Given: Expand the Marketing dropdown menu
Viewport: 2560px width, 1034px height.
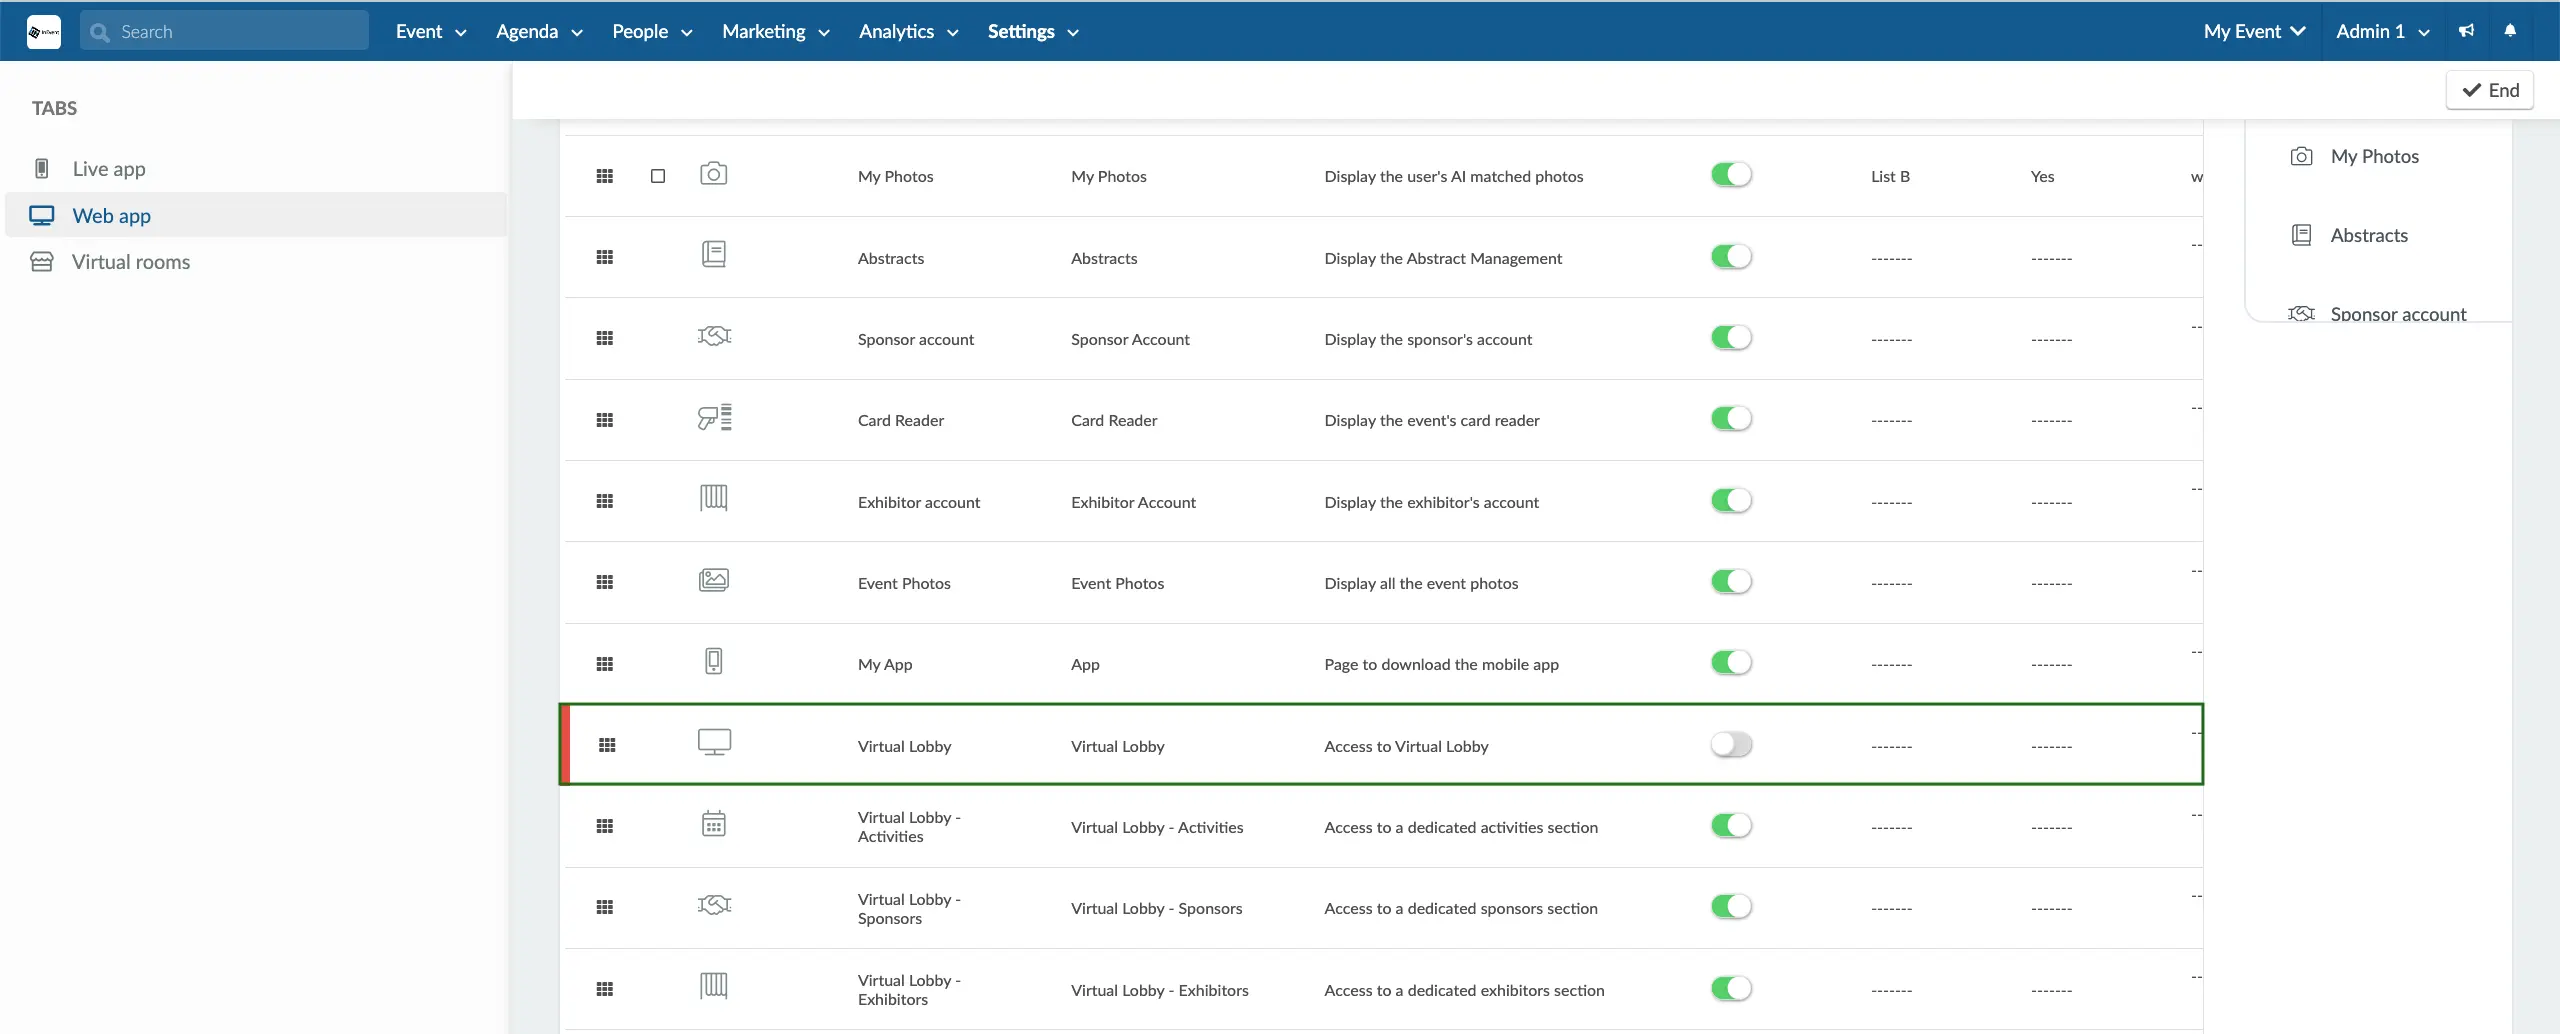Looking at the screenshot, I should tap(775, 31).
